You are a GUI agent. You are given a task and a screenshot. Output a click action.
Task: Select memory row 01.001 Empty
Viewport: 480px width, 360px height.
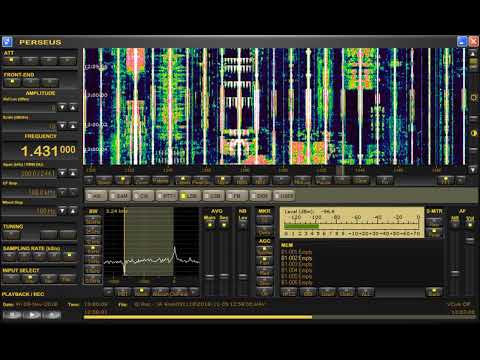click(296, 252)
